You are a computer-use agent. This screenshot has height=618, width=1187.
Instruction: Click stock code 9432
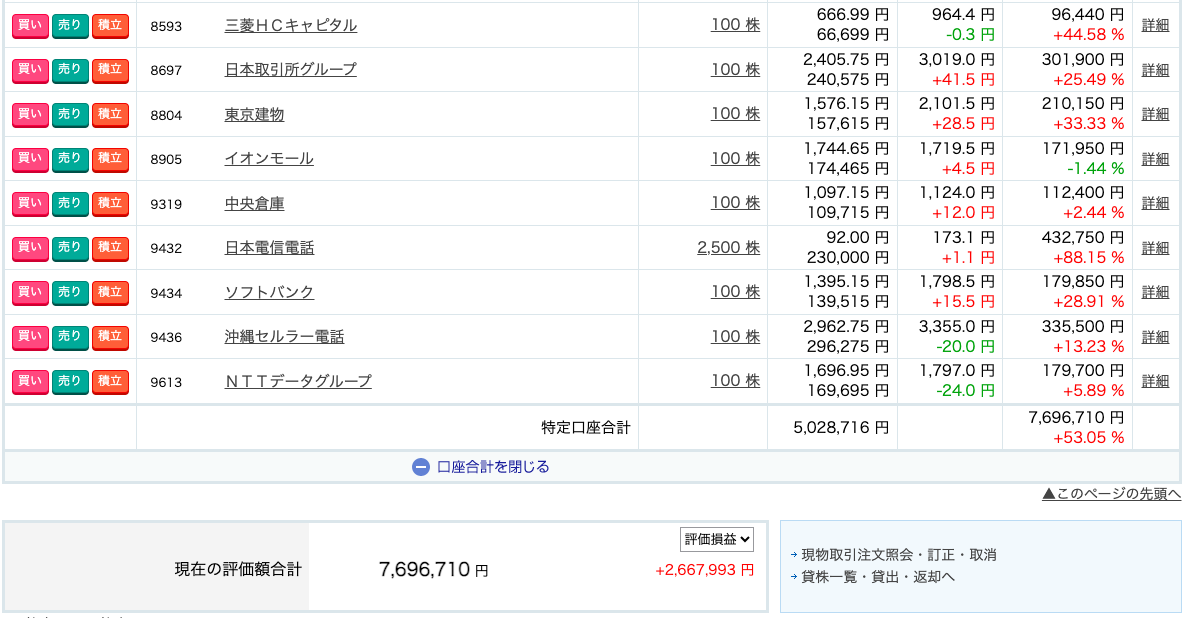[x=166, y=248]
